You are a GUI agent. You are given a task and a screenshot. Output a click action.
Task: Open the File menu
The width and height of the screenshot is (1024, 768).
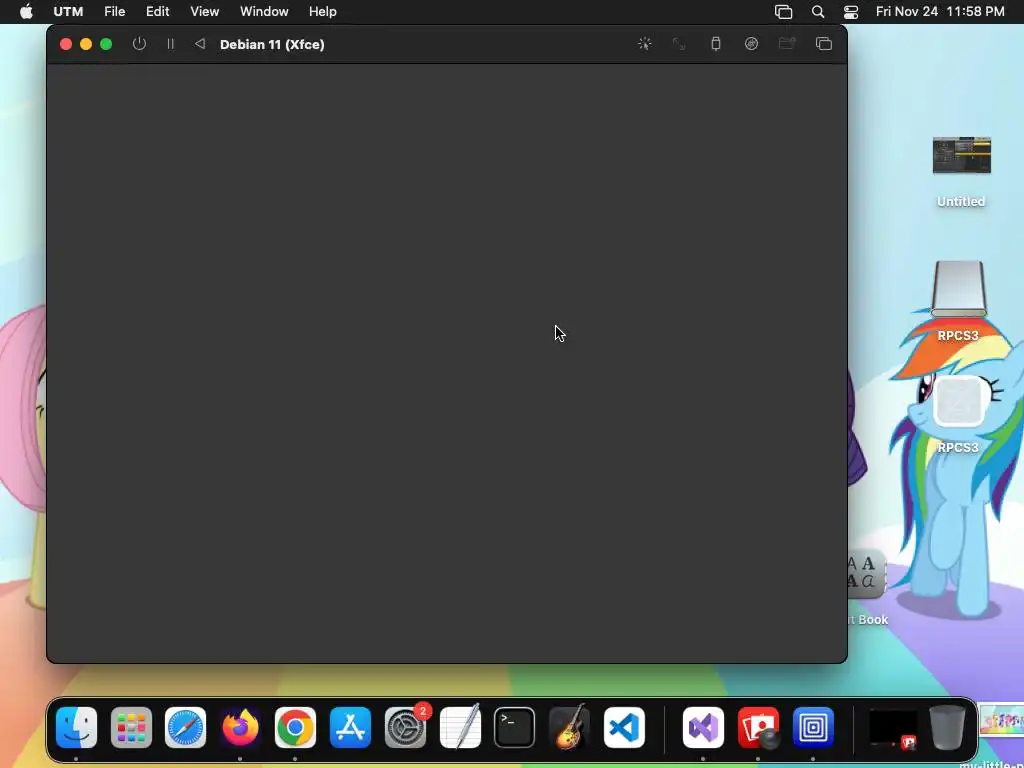click(114, 11)
